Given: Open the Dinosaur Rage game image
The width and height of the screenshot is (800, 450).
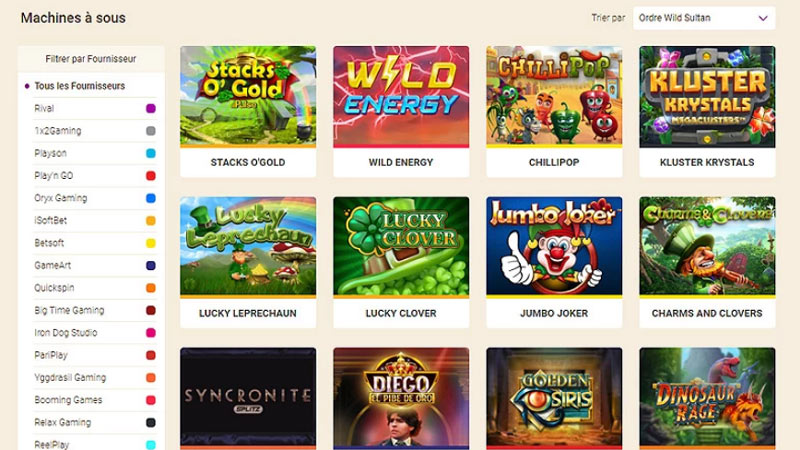Looking at the screenshot, I should [707, 397].
